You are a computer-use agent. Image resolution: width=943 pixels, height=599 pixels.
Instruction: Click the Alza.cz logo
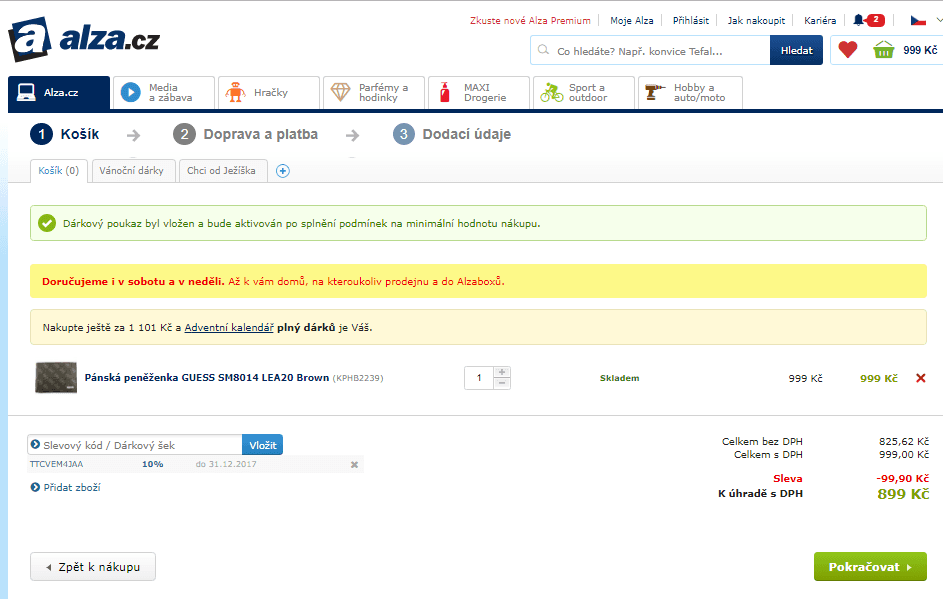coord(84,40)
